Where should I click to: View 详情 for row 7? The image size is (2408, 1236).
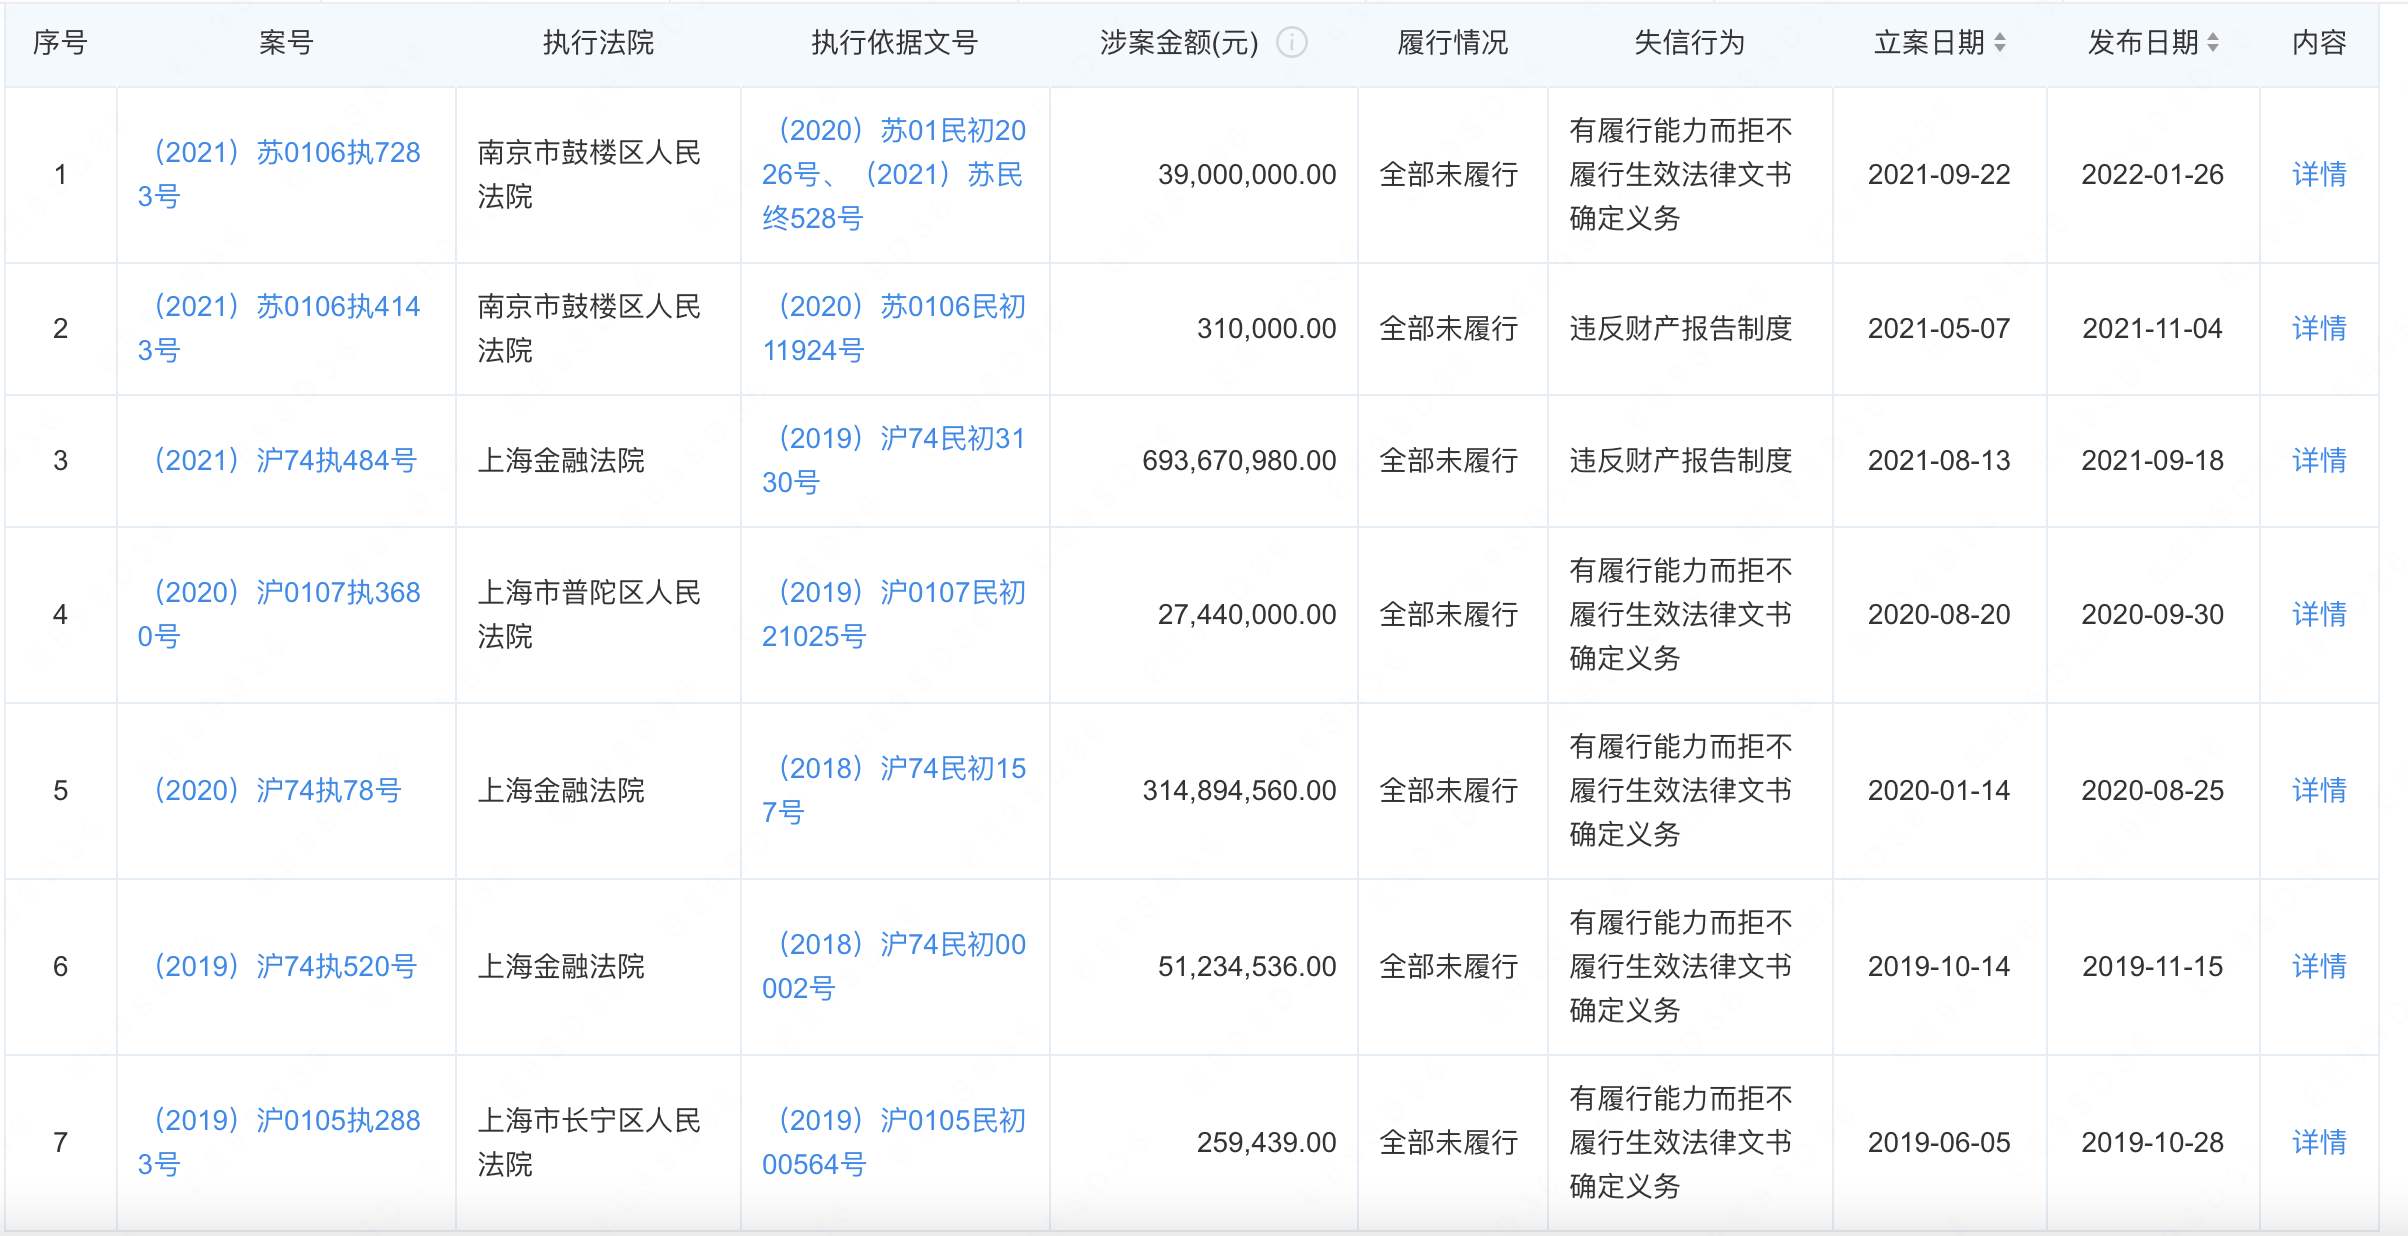coord(2319,1142)
